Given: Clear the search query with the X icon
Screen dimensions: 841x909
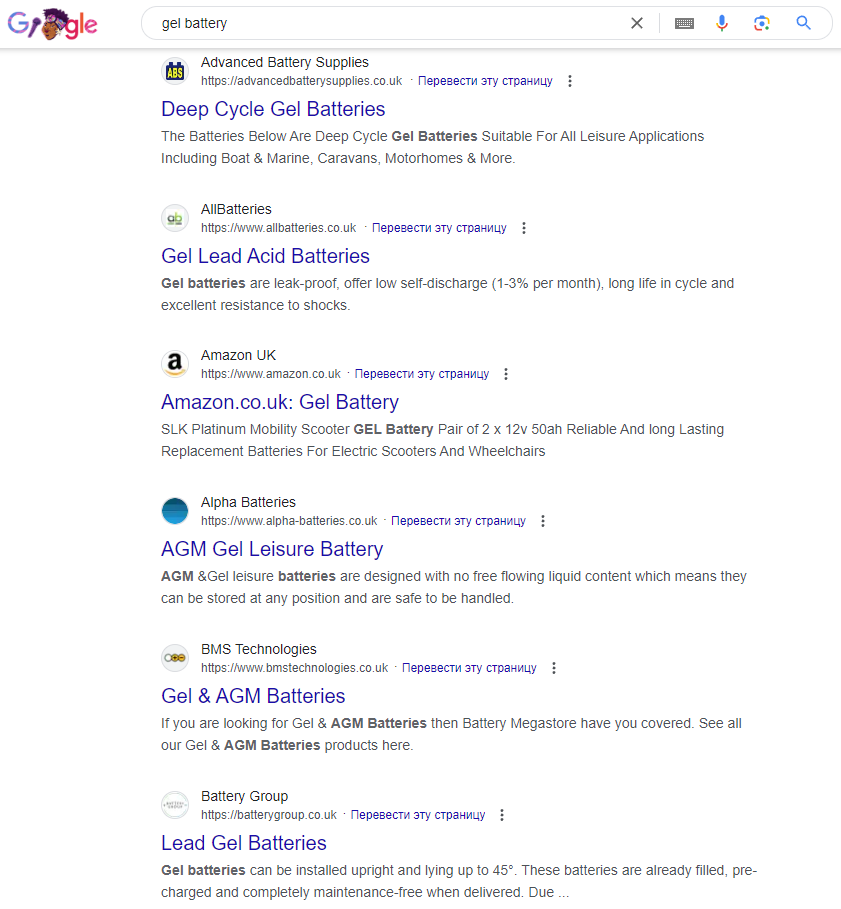Looking at the screenshot, I should click(637, 23).
